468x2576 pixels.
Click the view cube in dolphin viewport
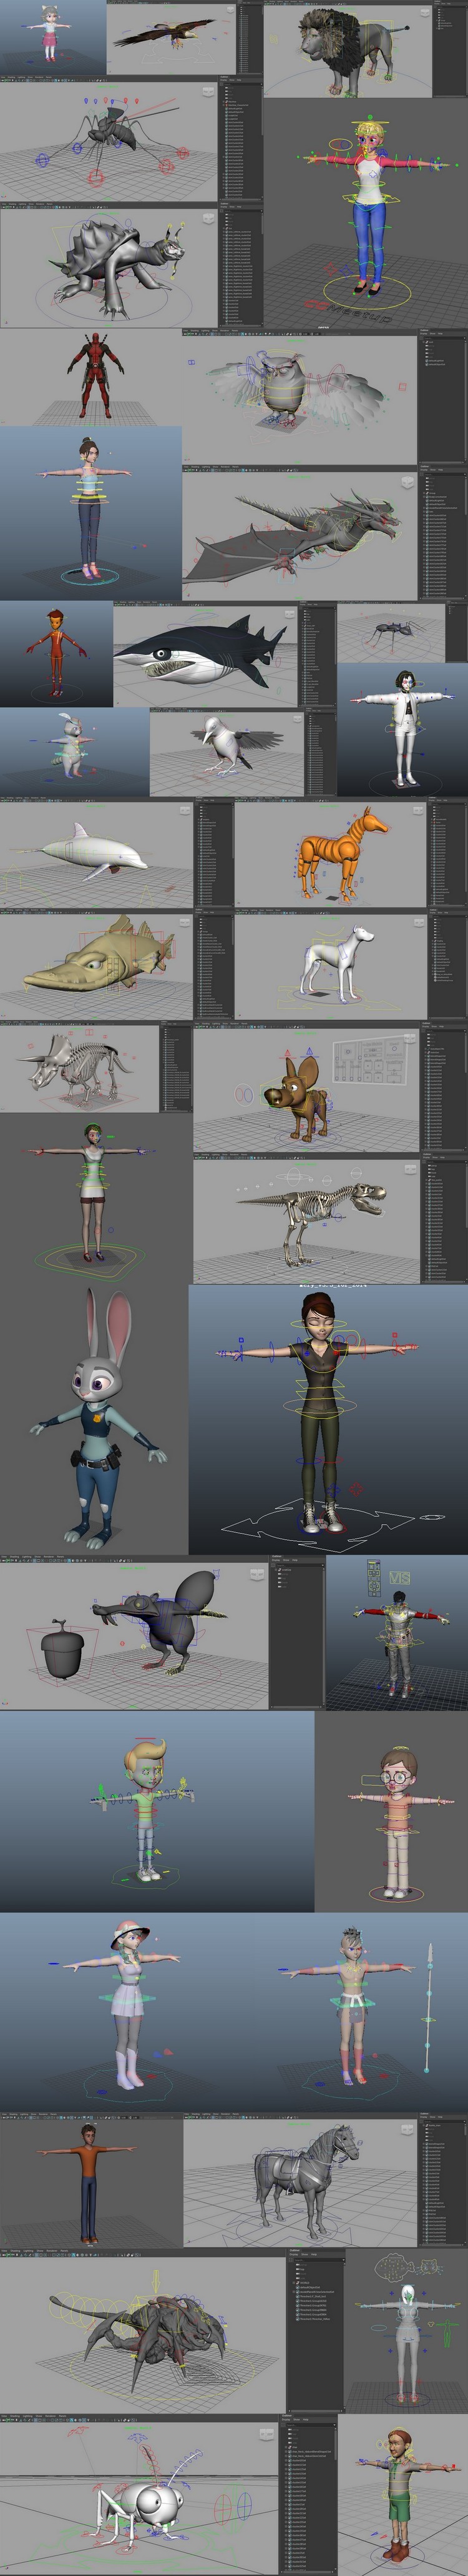[x=185, y=812]
